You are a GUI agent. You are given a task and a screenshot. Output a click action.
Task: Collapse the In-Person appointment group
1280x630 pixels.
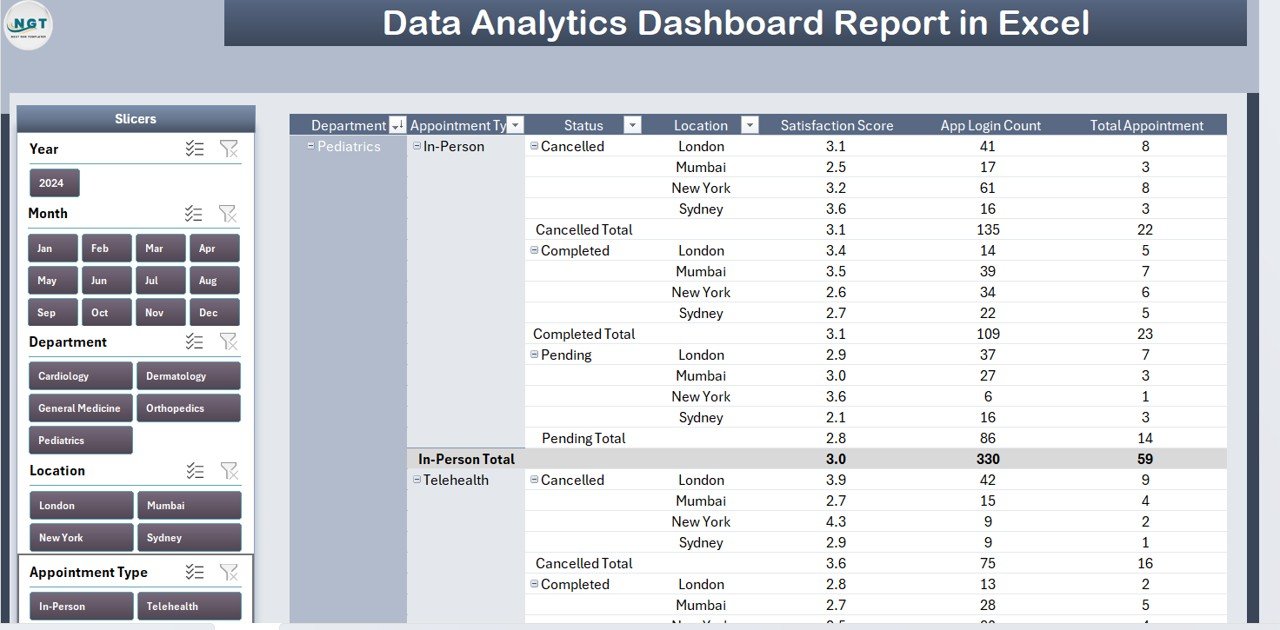[x=416, y=146]
